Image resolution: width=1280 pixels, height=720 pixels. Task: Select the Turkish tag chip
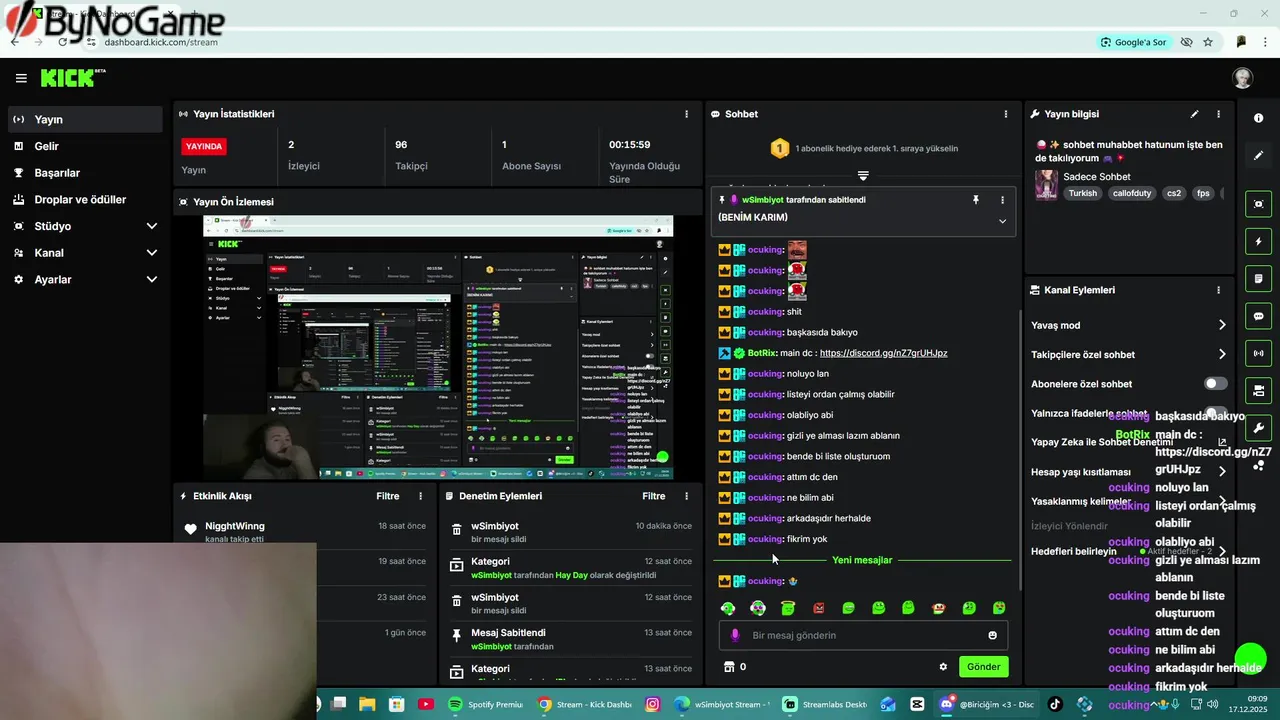click(x=1082, y=193)
